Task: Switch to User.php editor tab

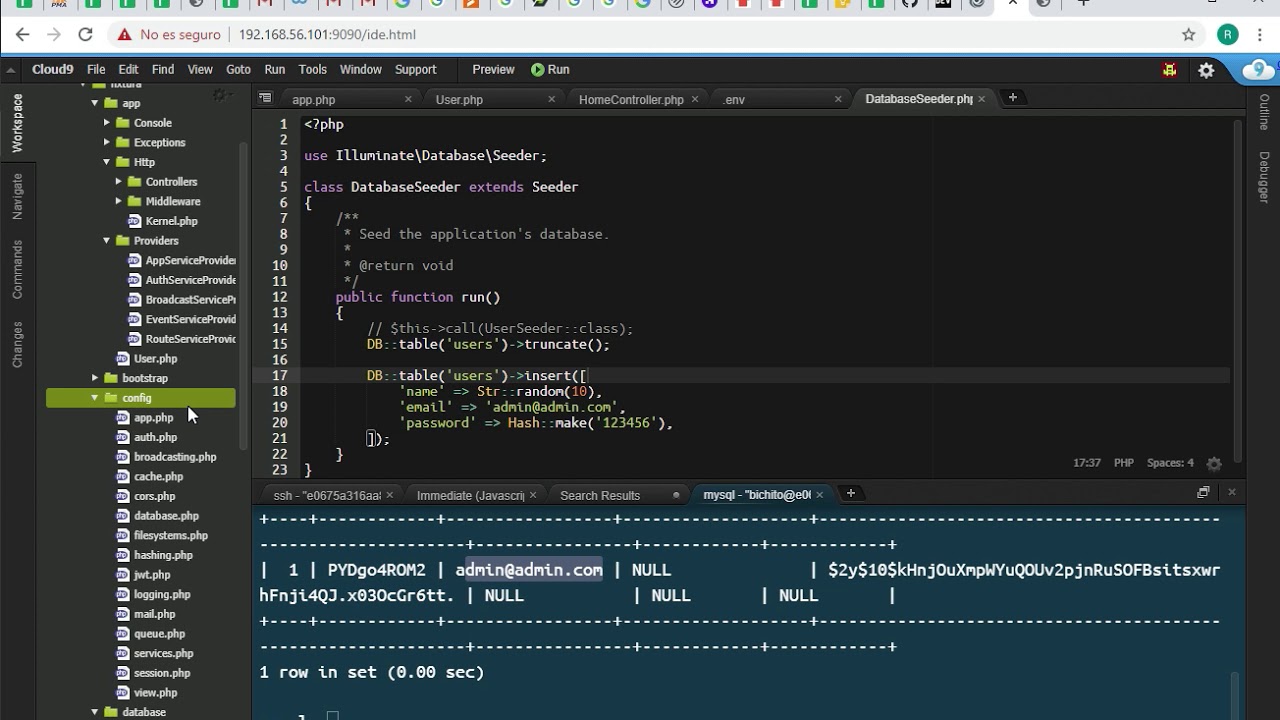Action: (x=459, y=100)
